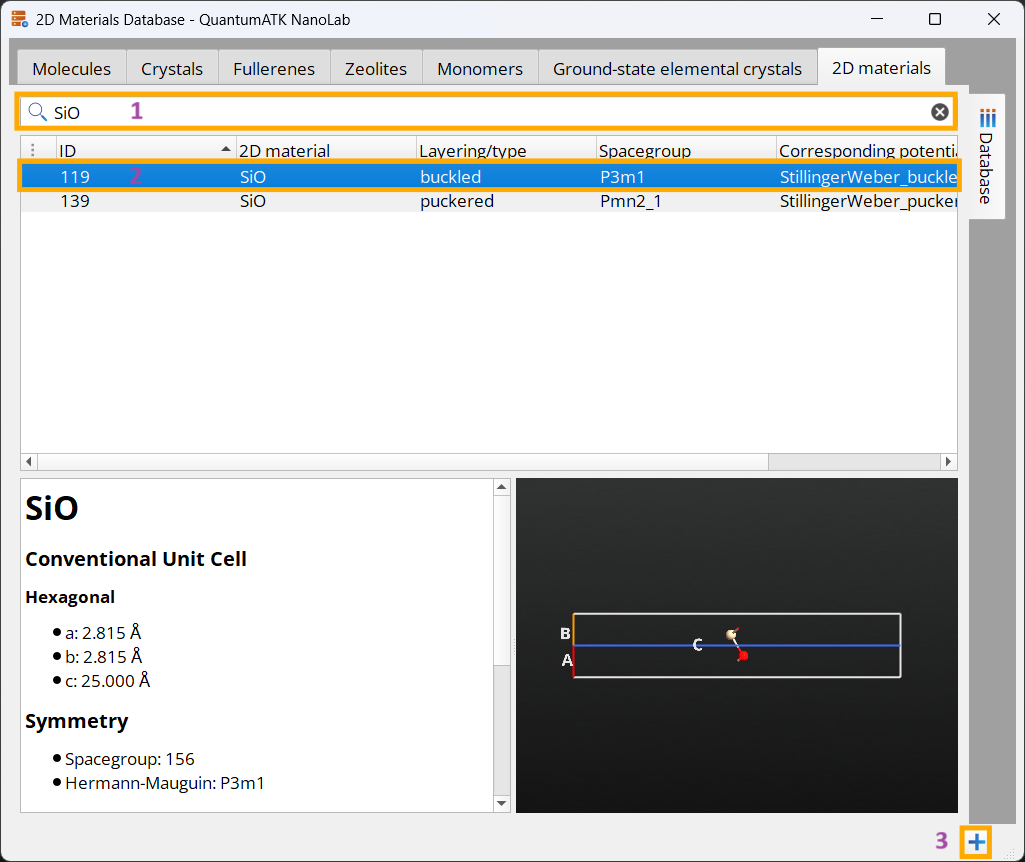Sort by Corresponding potential column header
Viewport: 1025px width, 862px height.
click(x=867, y=150)
